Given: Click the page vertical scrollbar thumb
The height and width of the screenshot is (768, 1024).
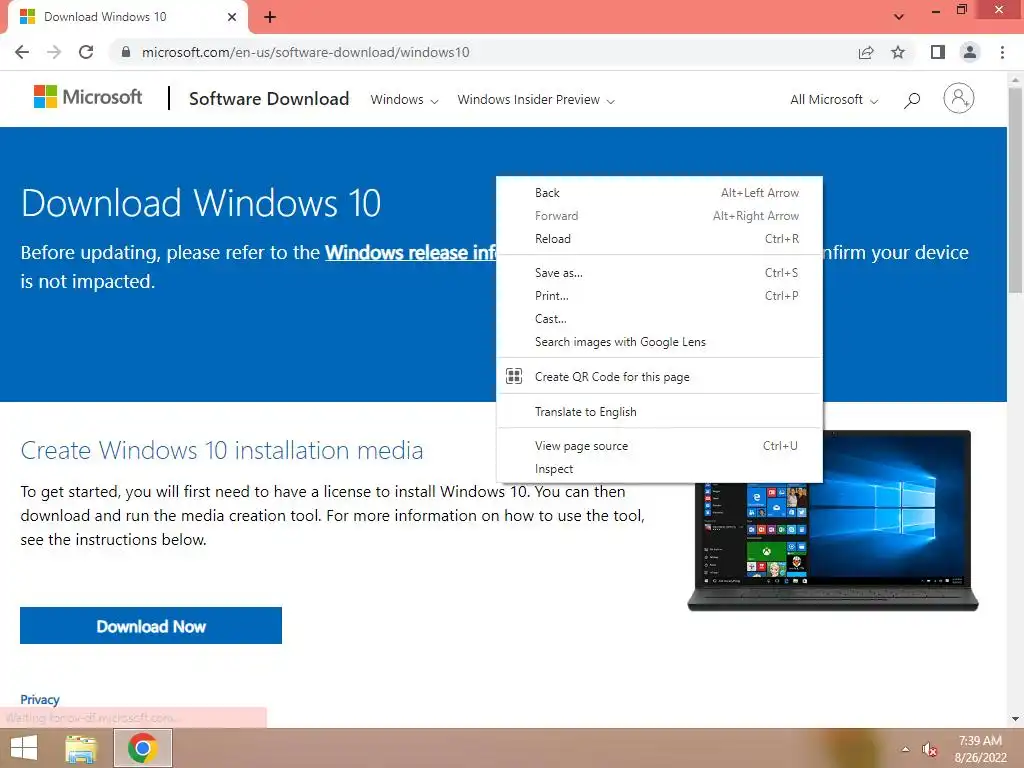Looking at the screenshot, I should coord(1015,189).
